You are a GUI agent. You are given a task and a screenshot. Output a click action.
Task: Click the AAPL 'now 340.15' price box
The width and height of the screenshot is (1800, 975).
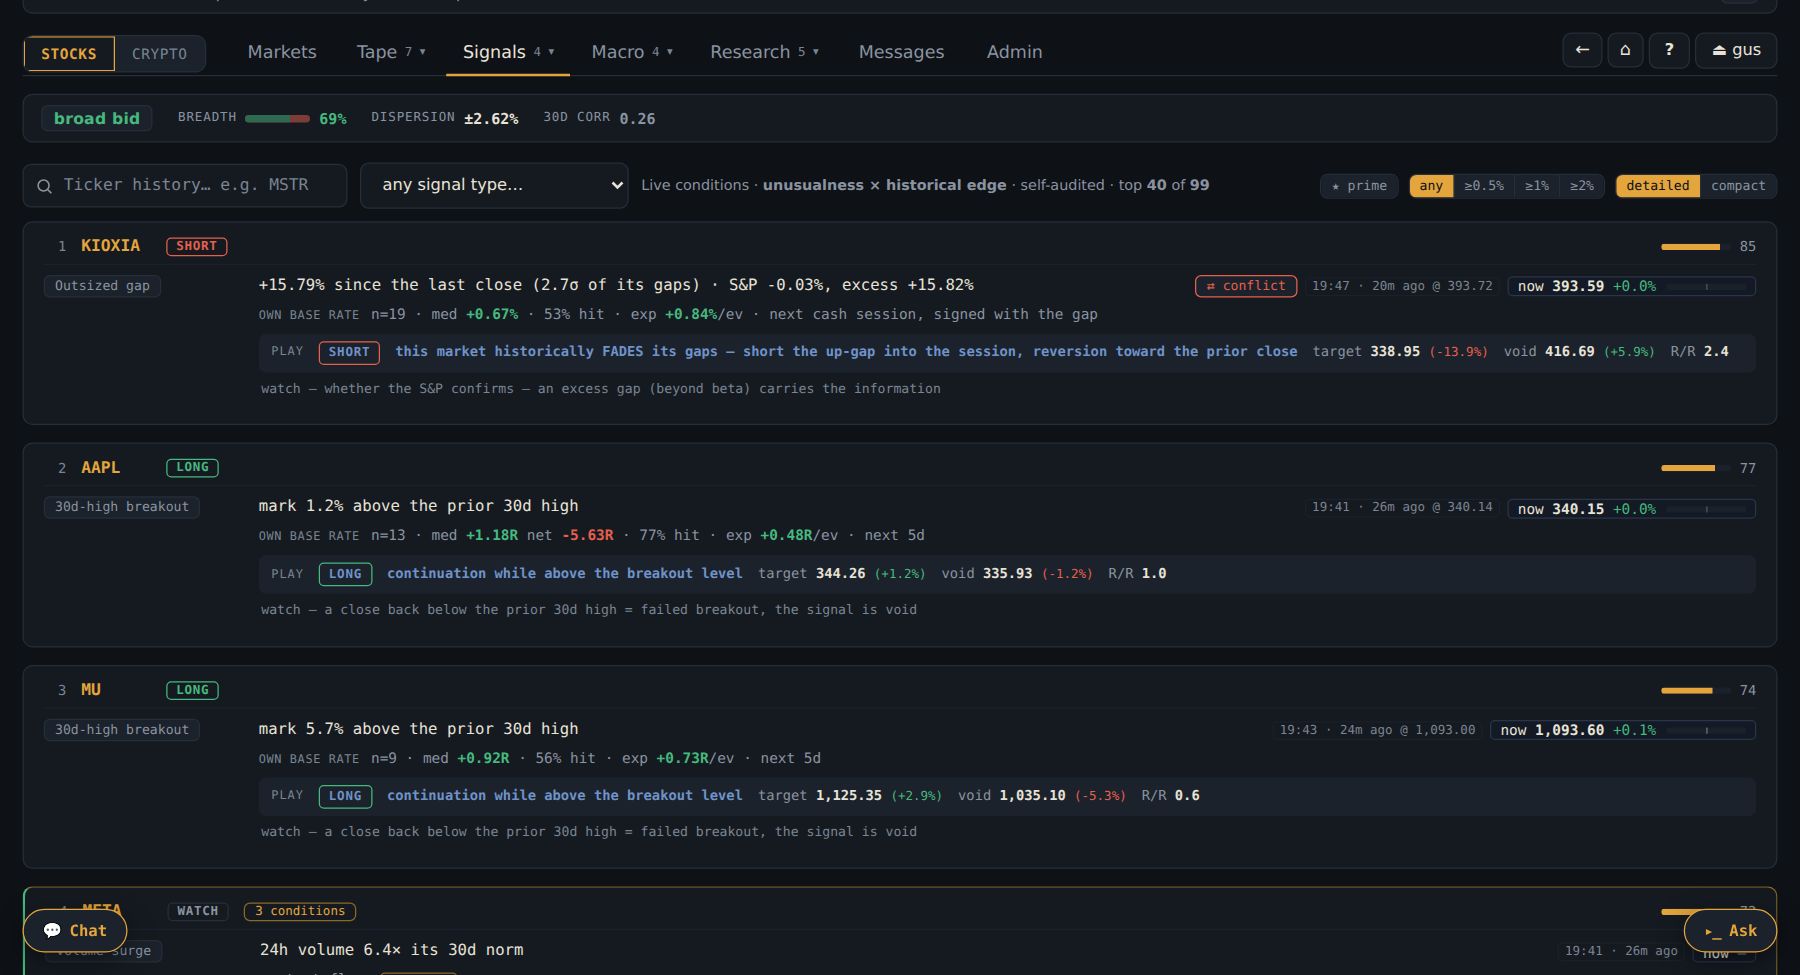coord(1631,509)
